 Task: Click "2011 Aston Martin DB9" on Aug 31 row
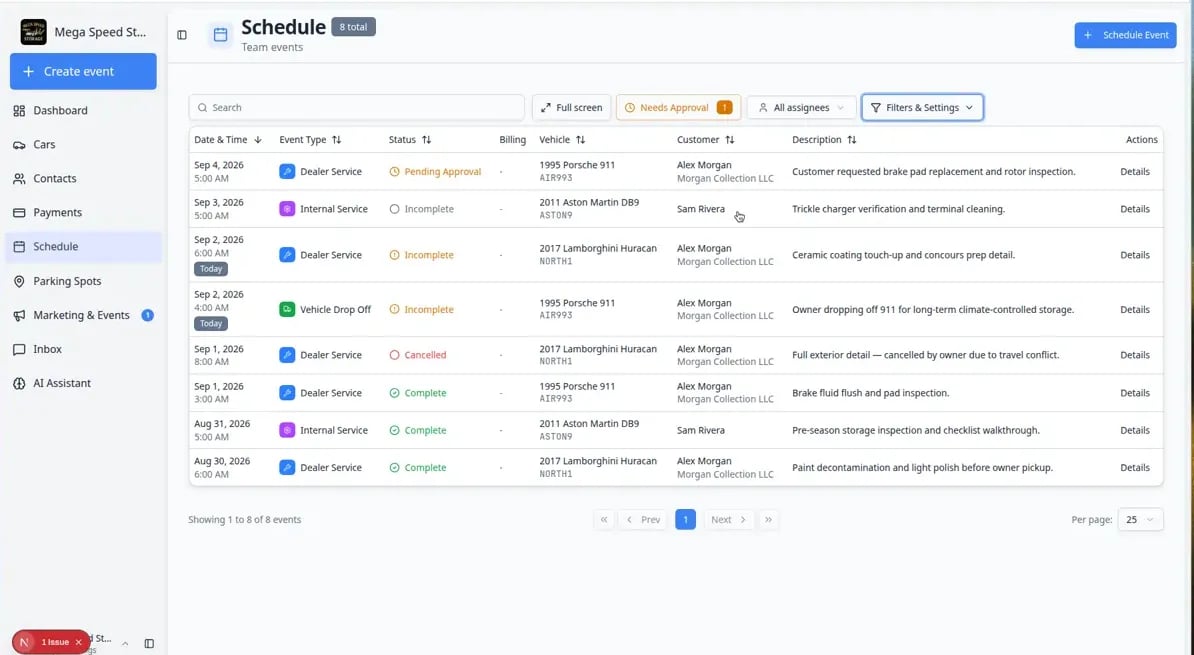tap(589, 423)
